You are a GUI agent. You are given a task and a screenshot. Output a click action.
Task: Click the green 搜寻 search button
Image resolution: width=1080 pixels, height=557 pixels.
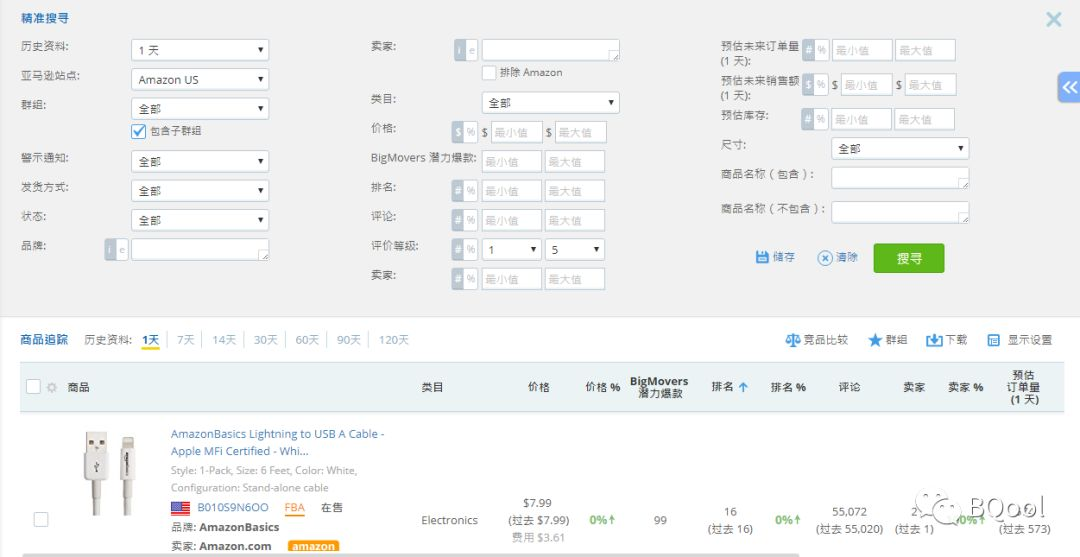tap(908, 258)
